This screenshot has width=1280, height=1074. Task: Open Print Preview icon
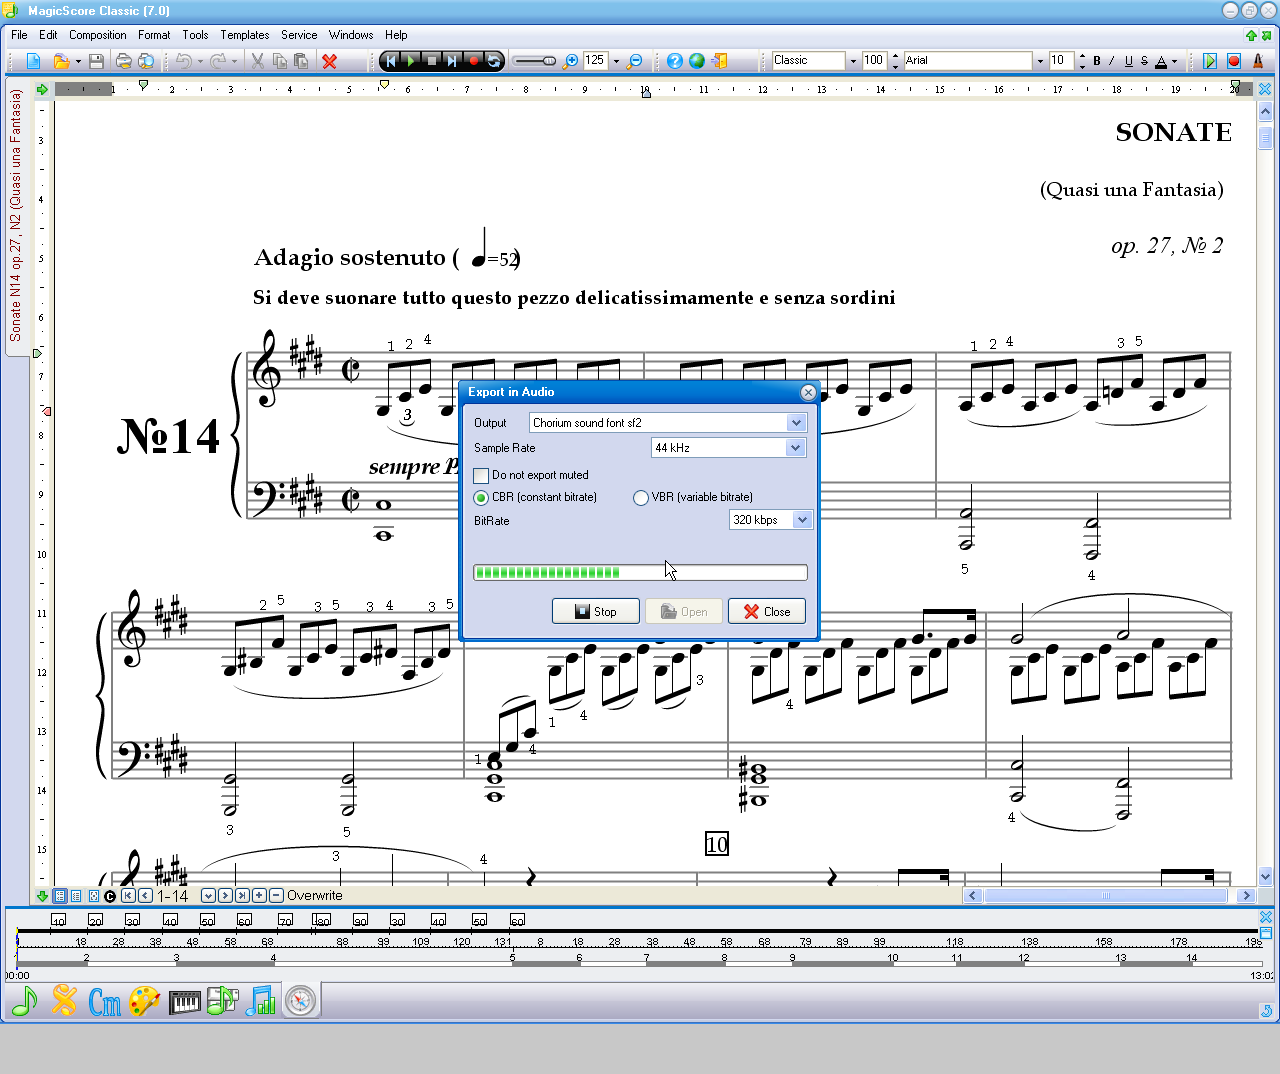146,61
